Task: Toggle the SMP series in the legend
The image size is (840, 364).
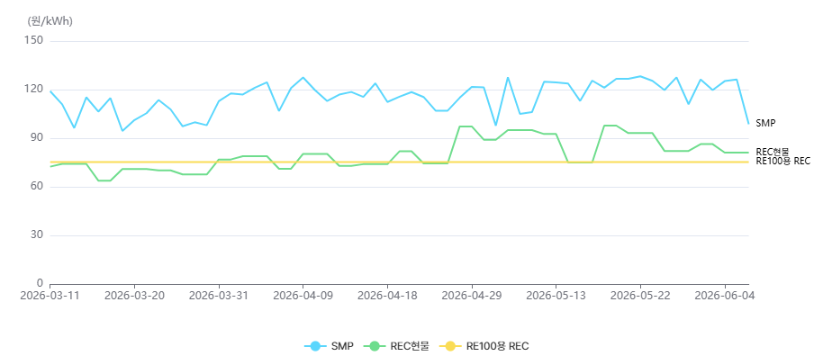Action: pyautogui.click(x=329, y=346)
